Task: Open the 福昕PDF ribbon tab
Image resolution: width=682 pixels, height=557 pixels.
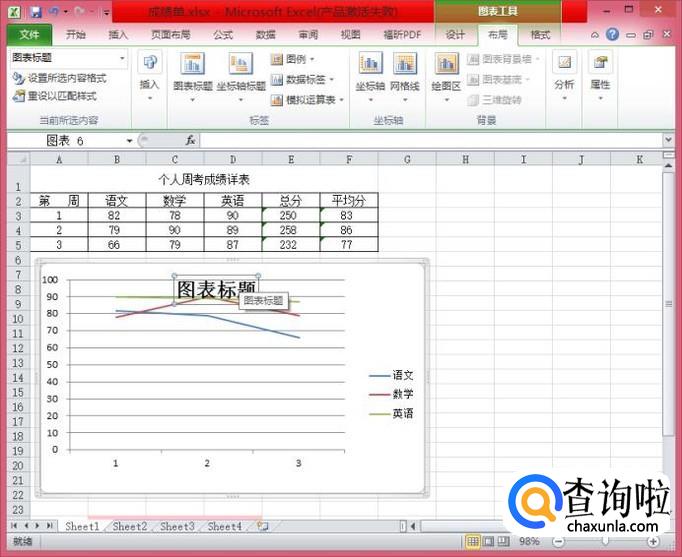Action: pyautogui.click(x=402, y=35)
